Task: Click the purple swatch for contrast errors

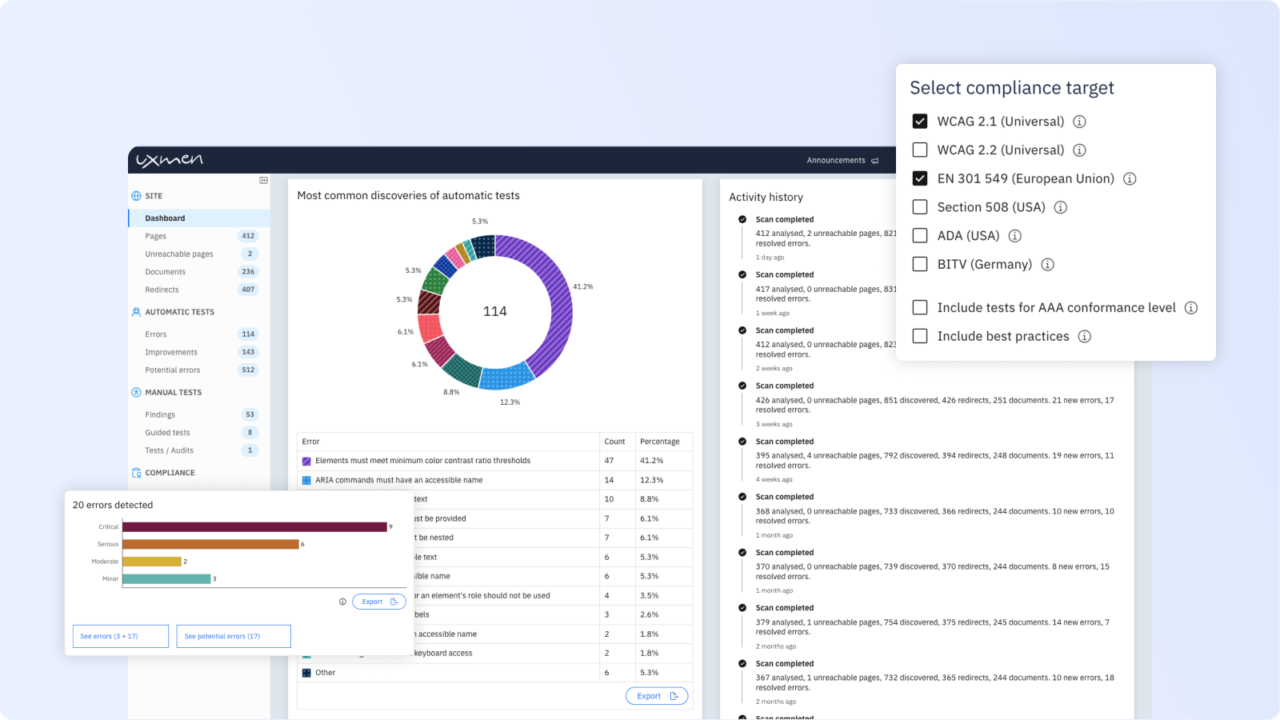Action: [307, 461]
